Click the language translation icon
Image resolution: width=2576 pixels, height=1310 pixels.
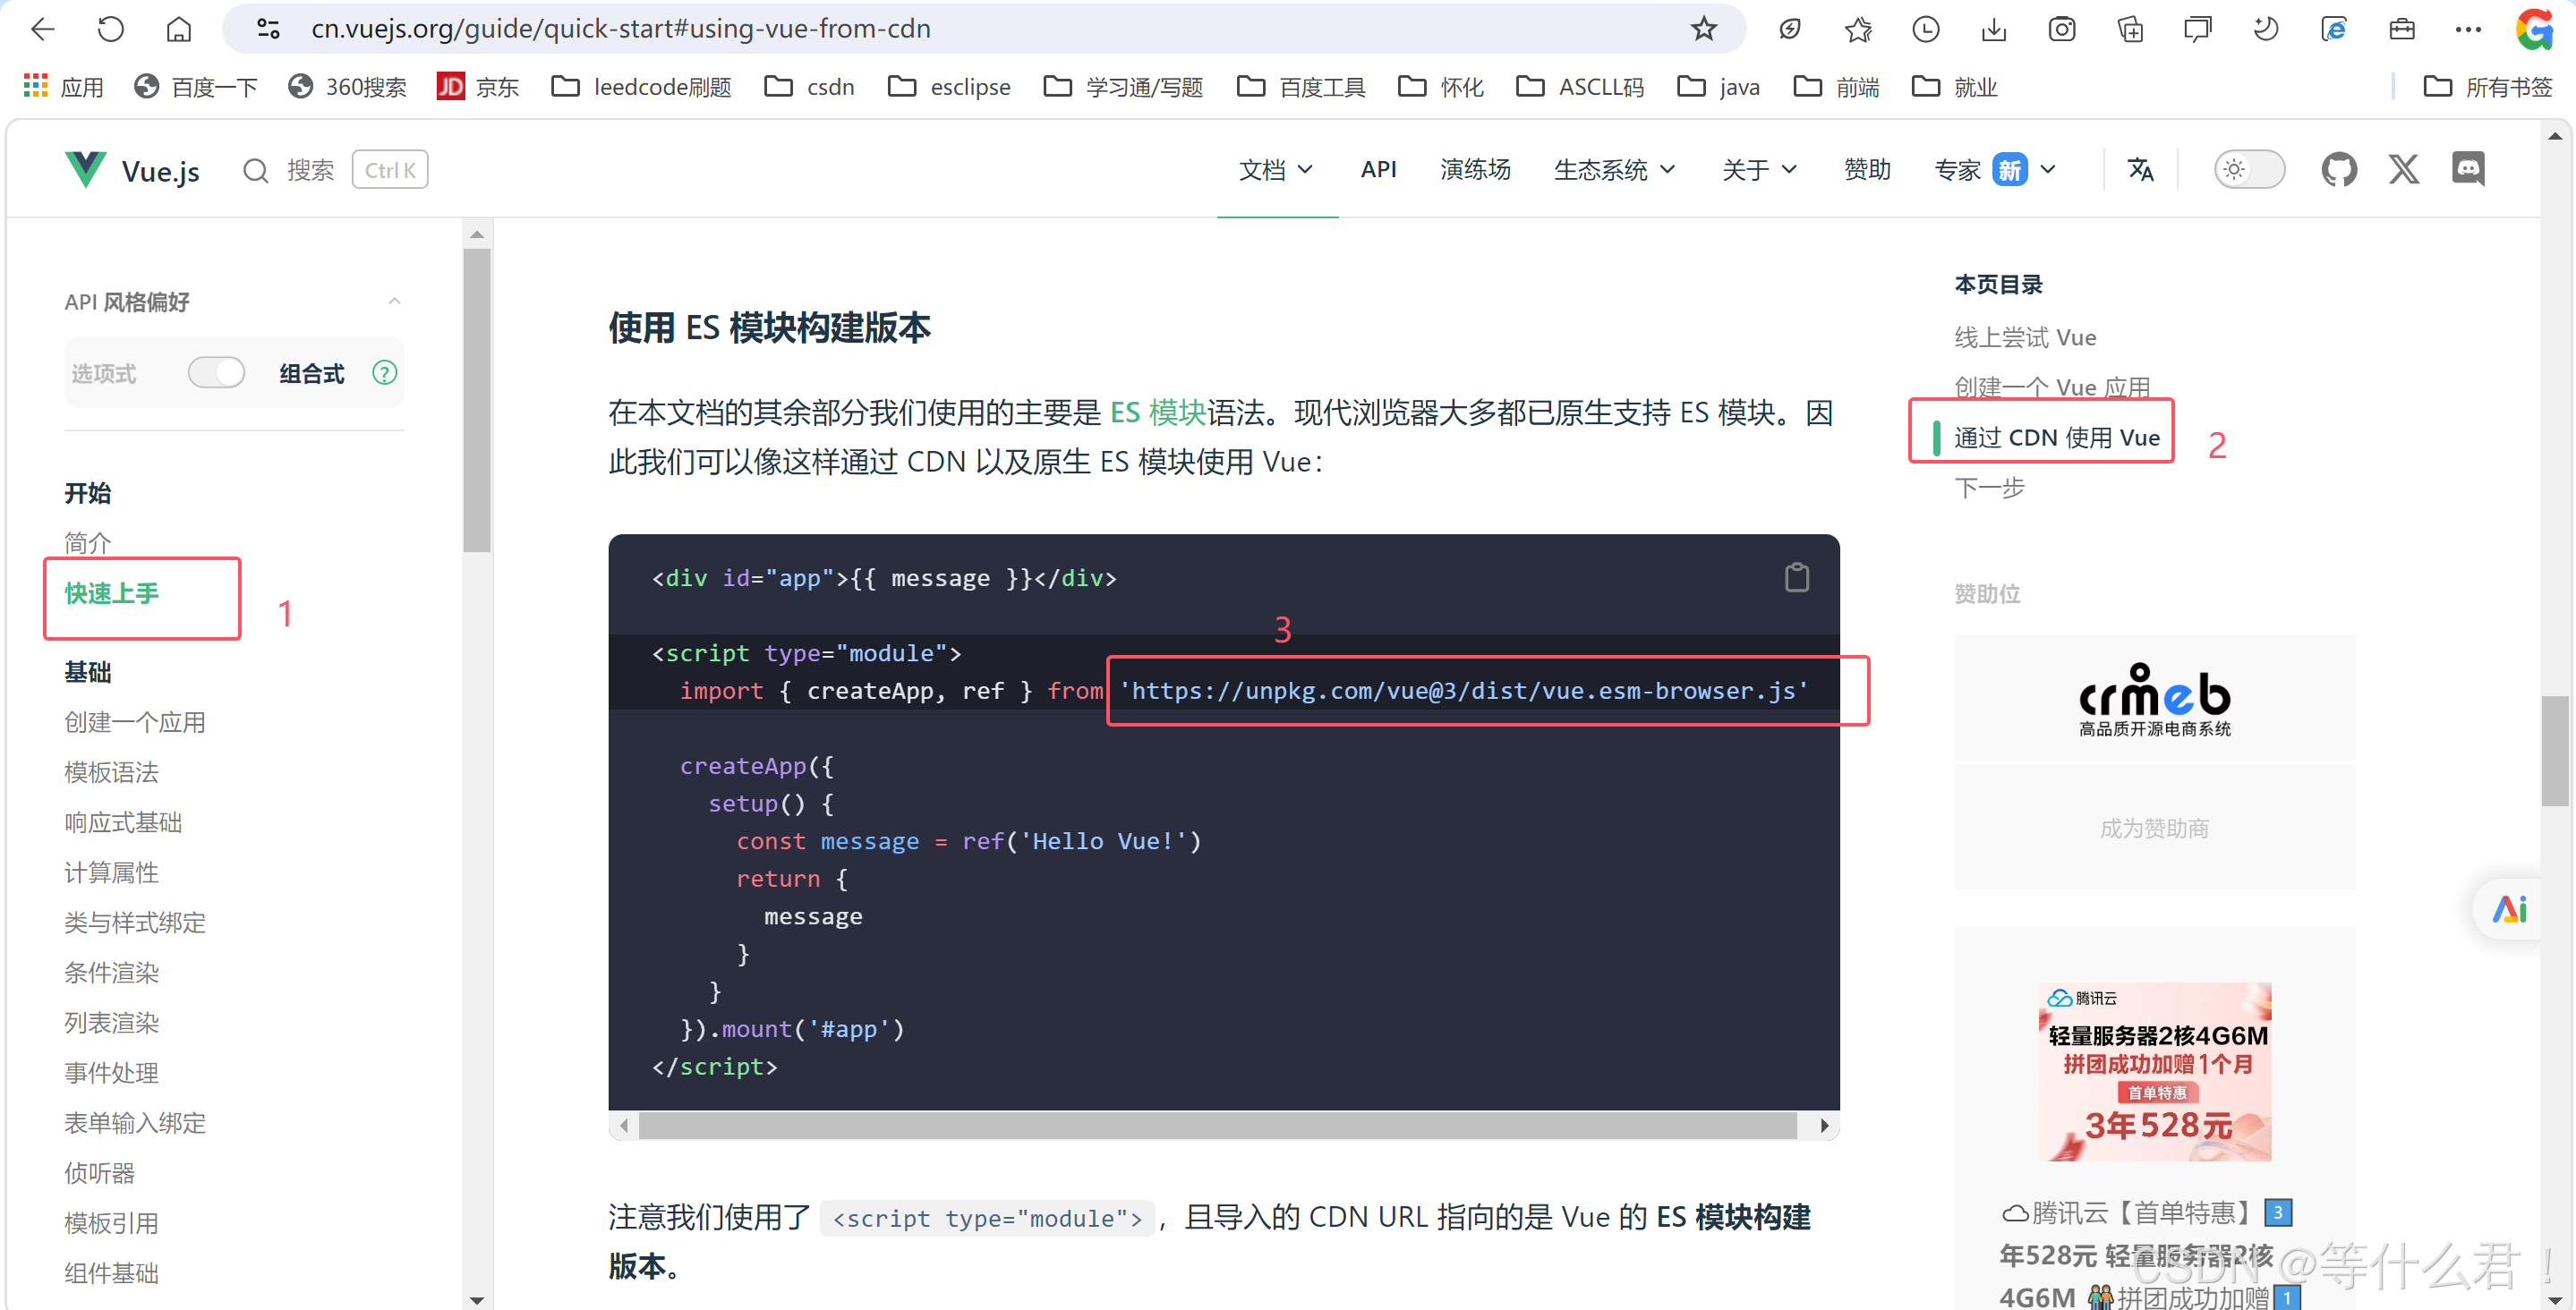(x=2140, y=170)
